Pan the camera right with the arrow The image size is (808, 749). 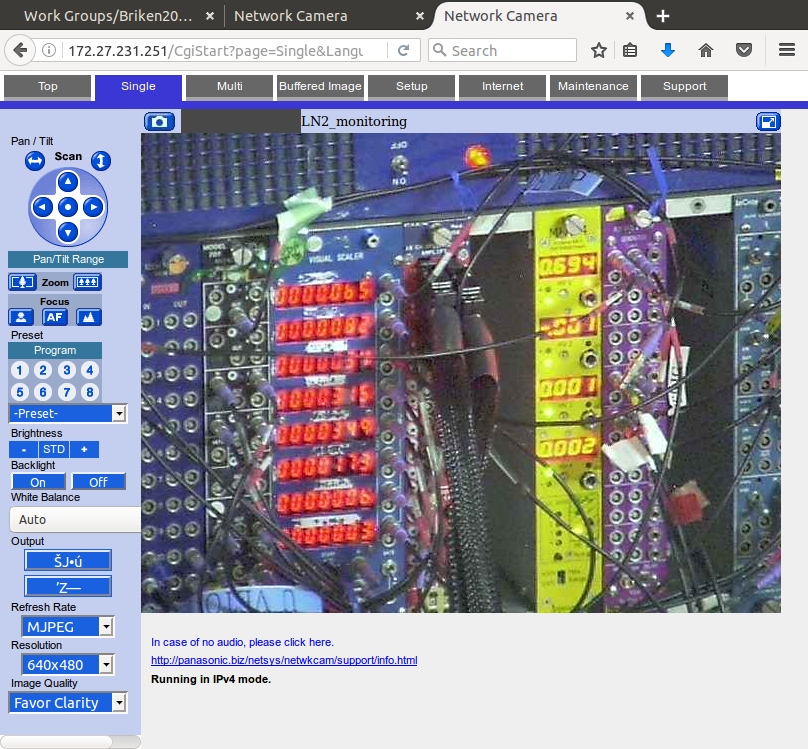(93, 207)
